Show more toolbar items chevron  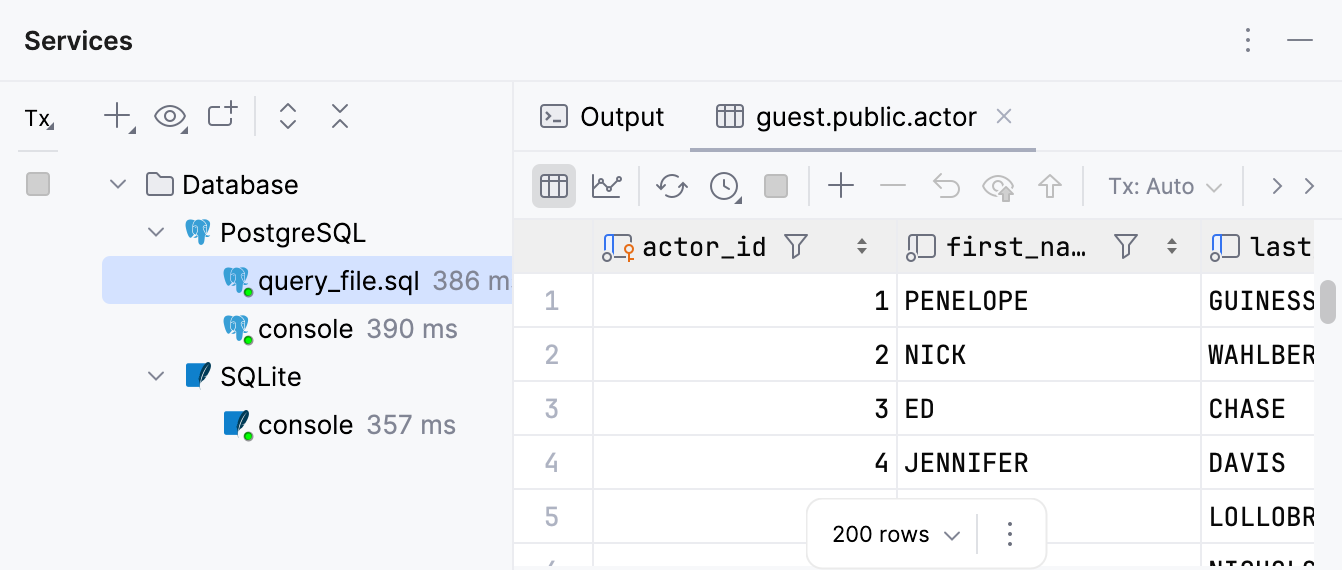point(1309,186)
